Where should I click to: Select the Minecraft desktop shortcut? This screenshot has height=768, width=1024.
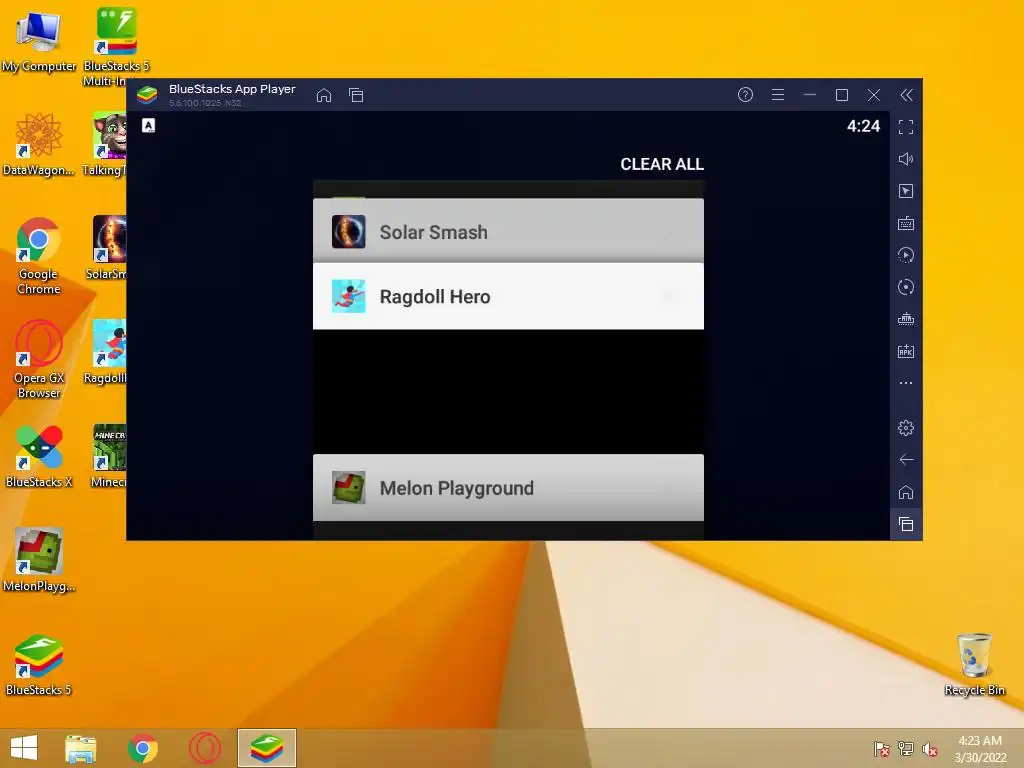coord(108,456)
